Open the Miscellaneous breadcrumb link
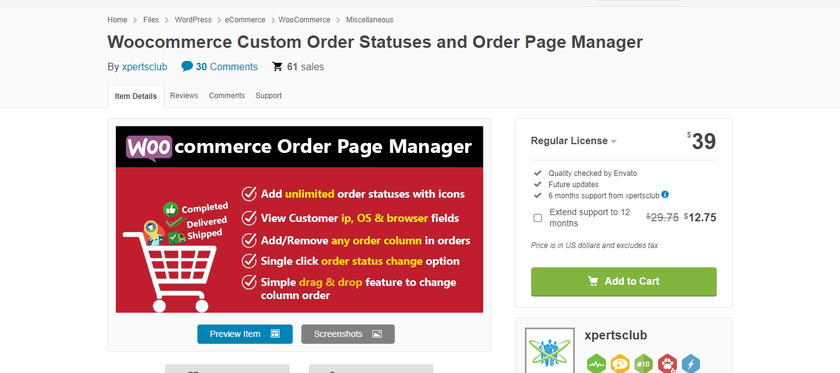Image resolution: width=840 pixels, height=373 pixels. (x=369, y=20)
